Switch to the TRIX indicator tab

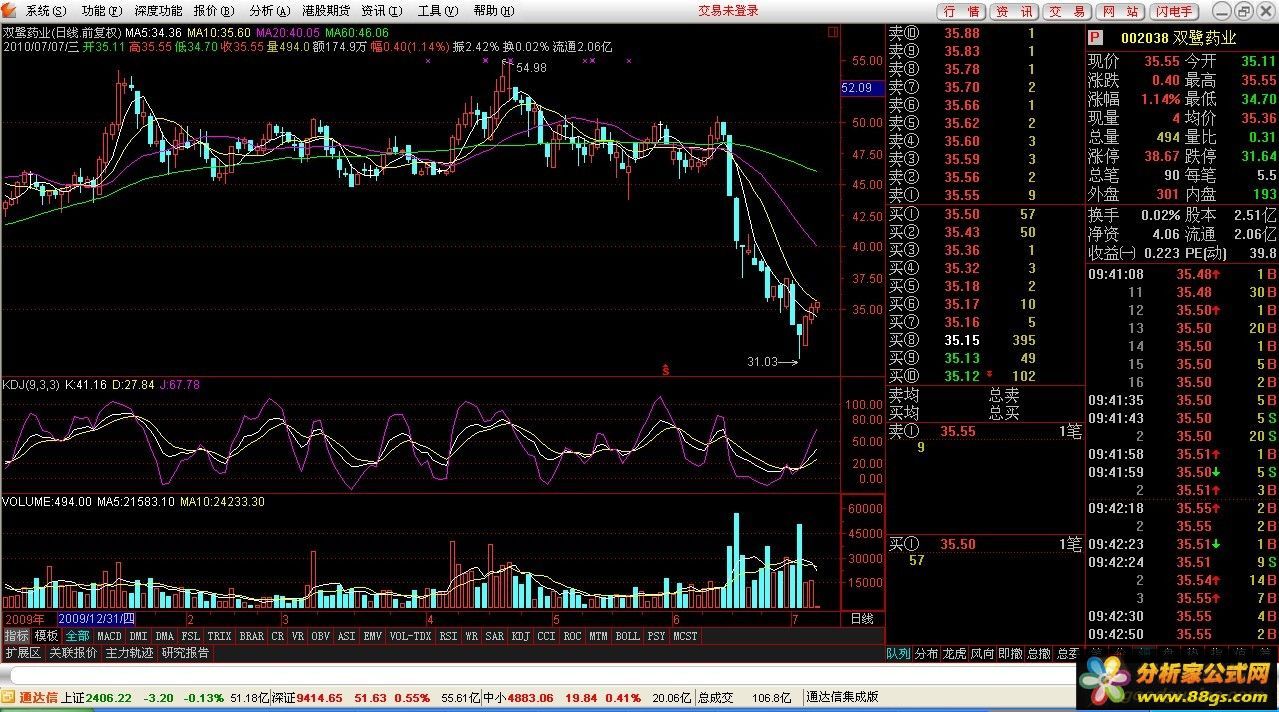pos(219,636)
